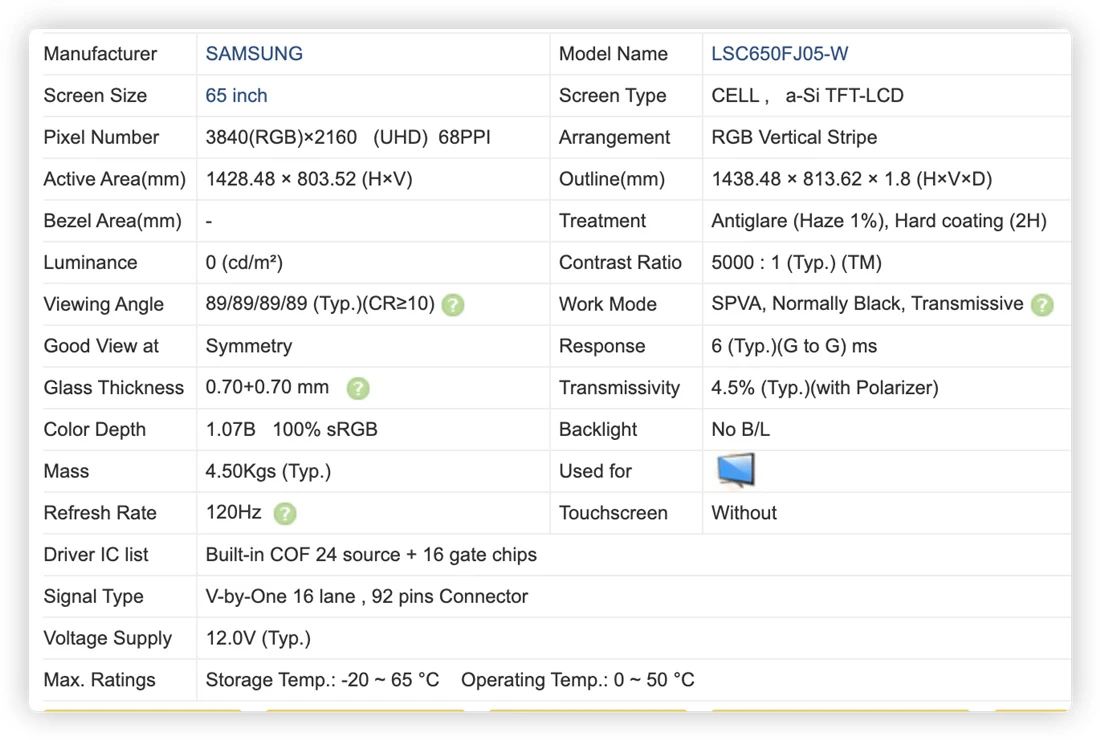Screen dimensions: 1100x740
Task: Select the 3840(RGB)×2160 (UHD) 68PPI value
Action: 348,137
